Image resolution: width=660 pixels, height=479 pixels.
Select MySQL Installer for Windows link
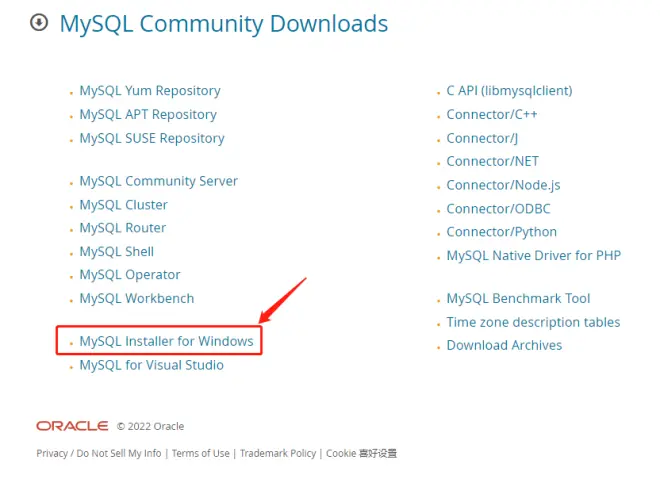(167, 341)
